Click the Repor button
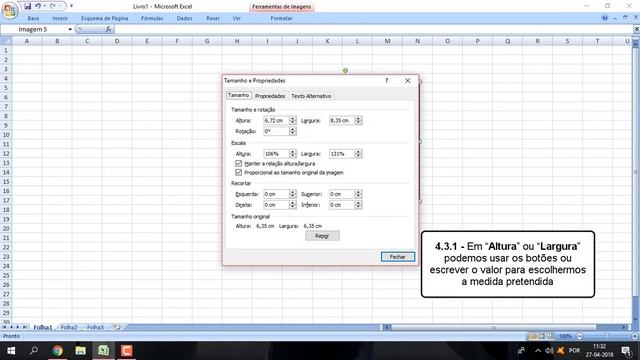 [x=322, y=236]
